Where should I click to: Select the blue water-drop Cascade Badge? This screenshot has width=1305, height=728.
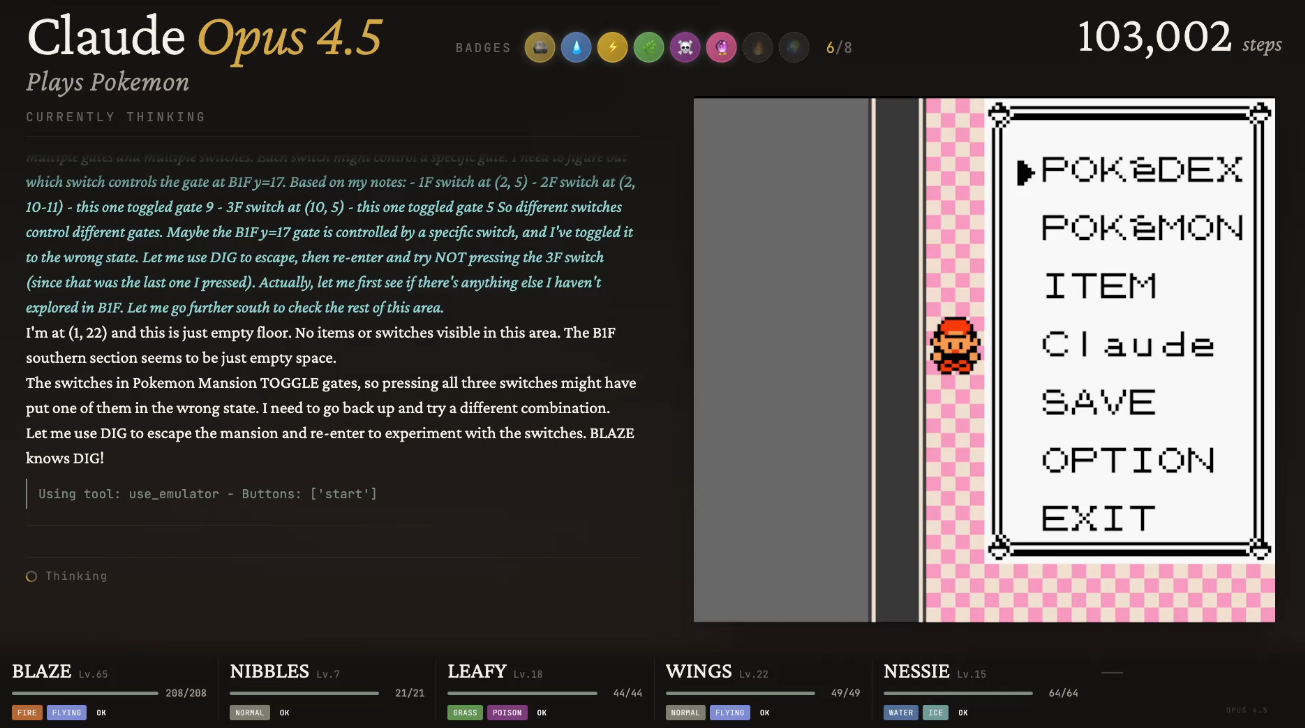point(576,47)
